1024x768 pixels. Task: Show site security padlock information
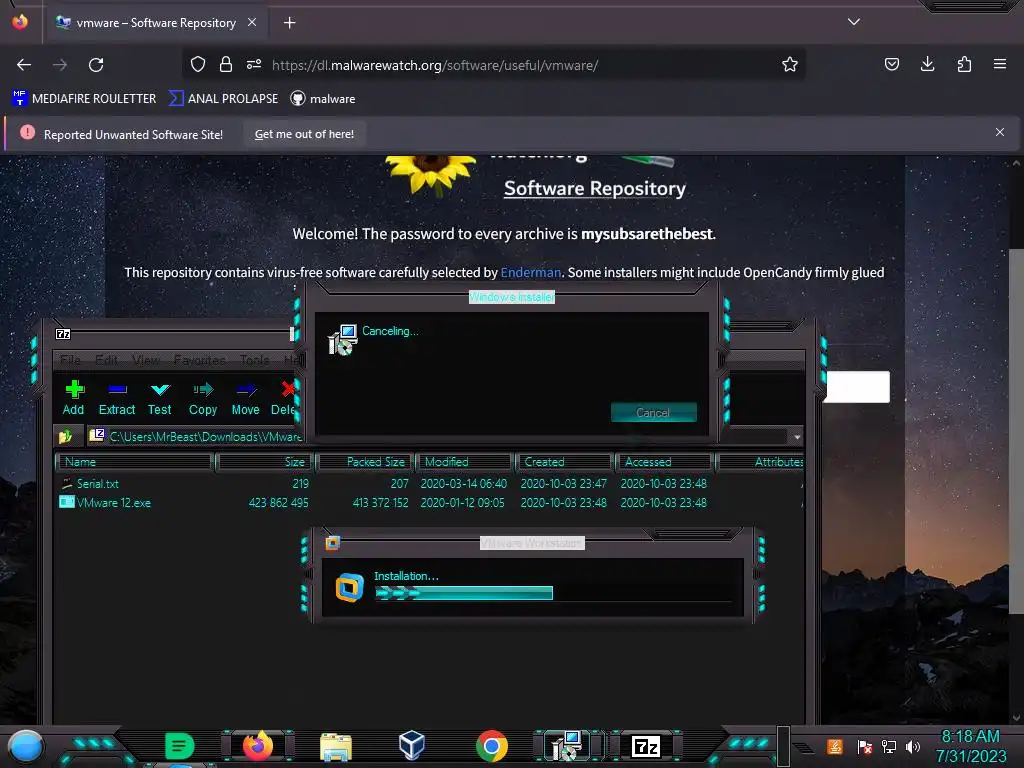[226, 65]
